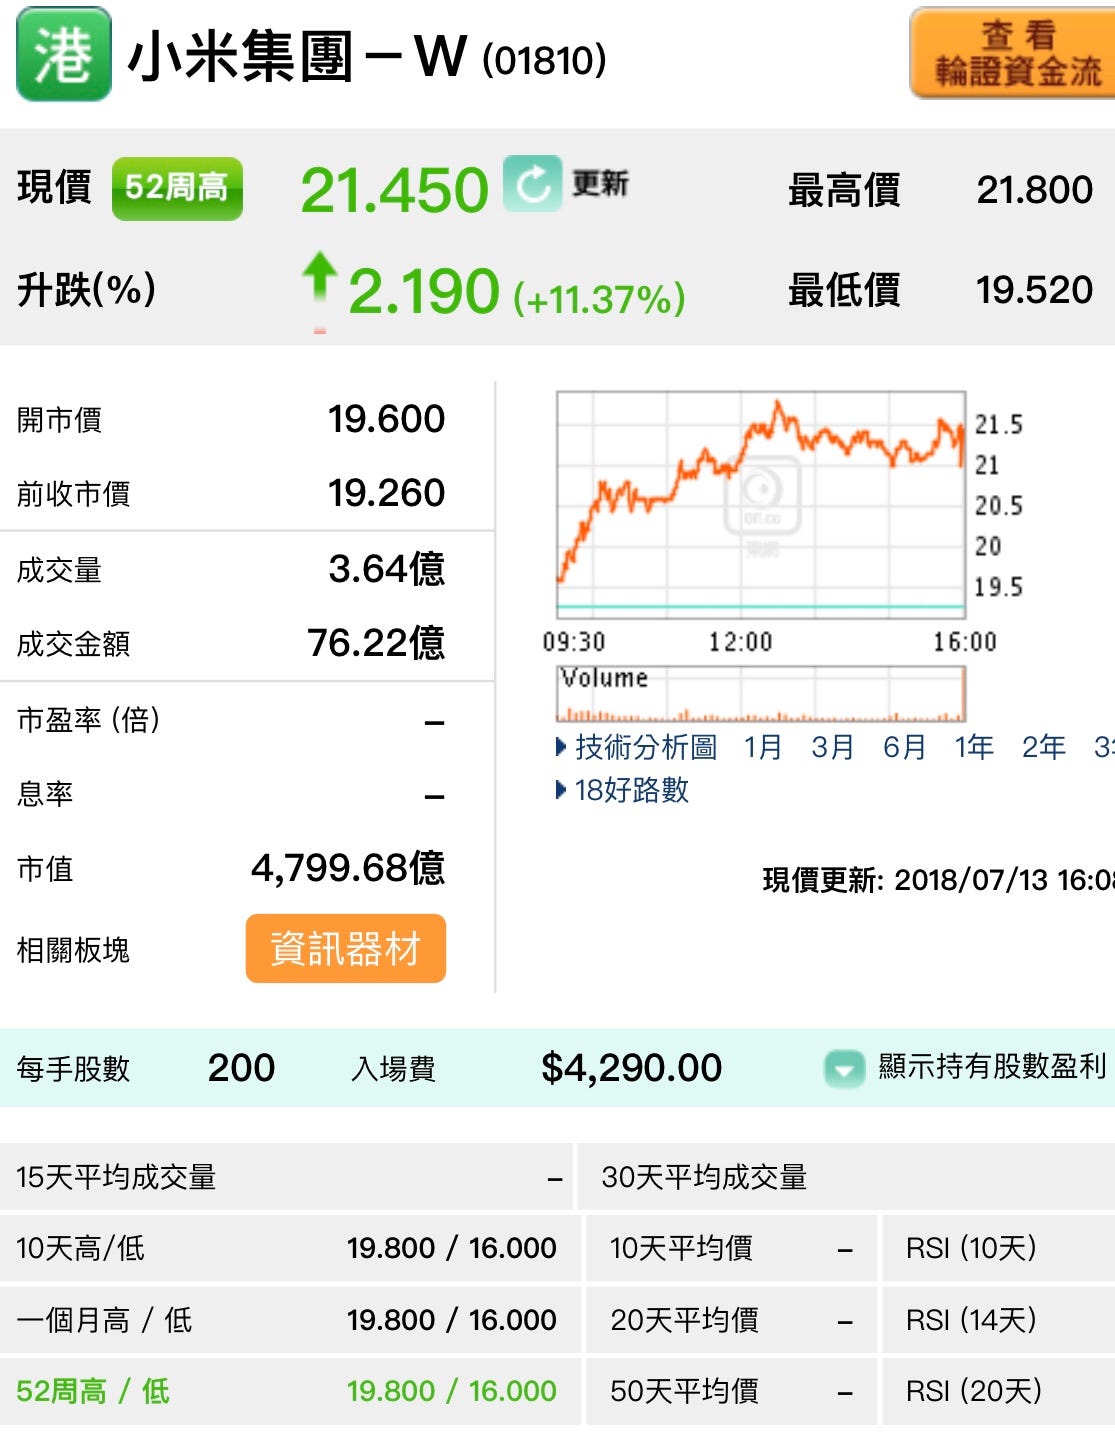Viewport: 1115px width, 1450px height.
Task: Tap 最高價 value 21.800
Action: click(x=1034, y=189)
